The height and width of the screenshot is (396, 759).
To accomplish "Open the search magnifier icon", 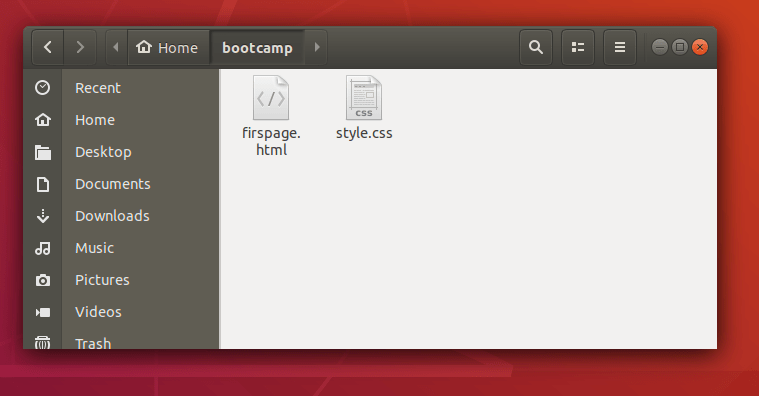I will coord(535,47).
